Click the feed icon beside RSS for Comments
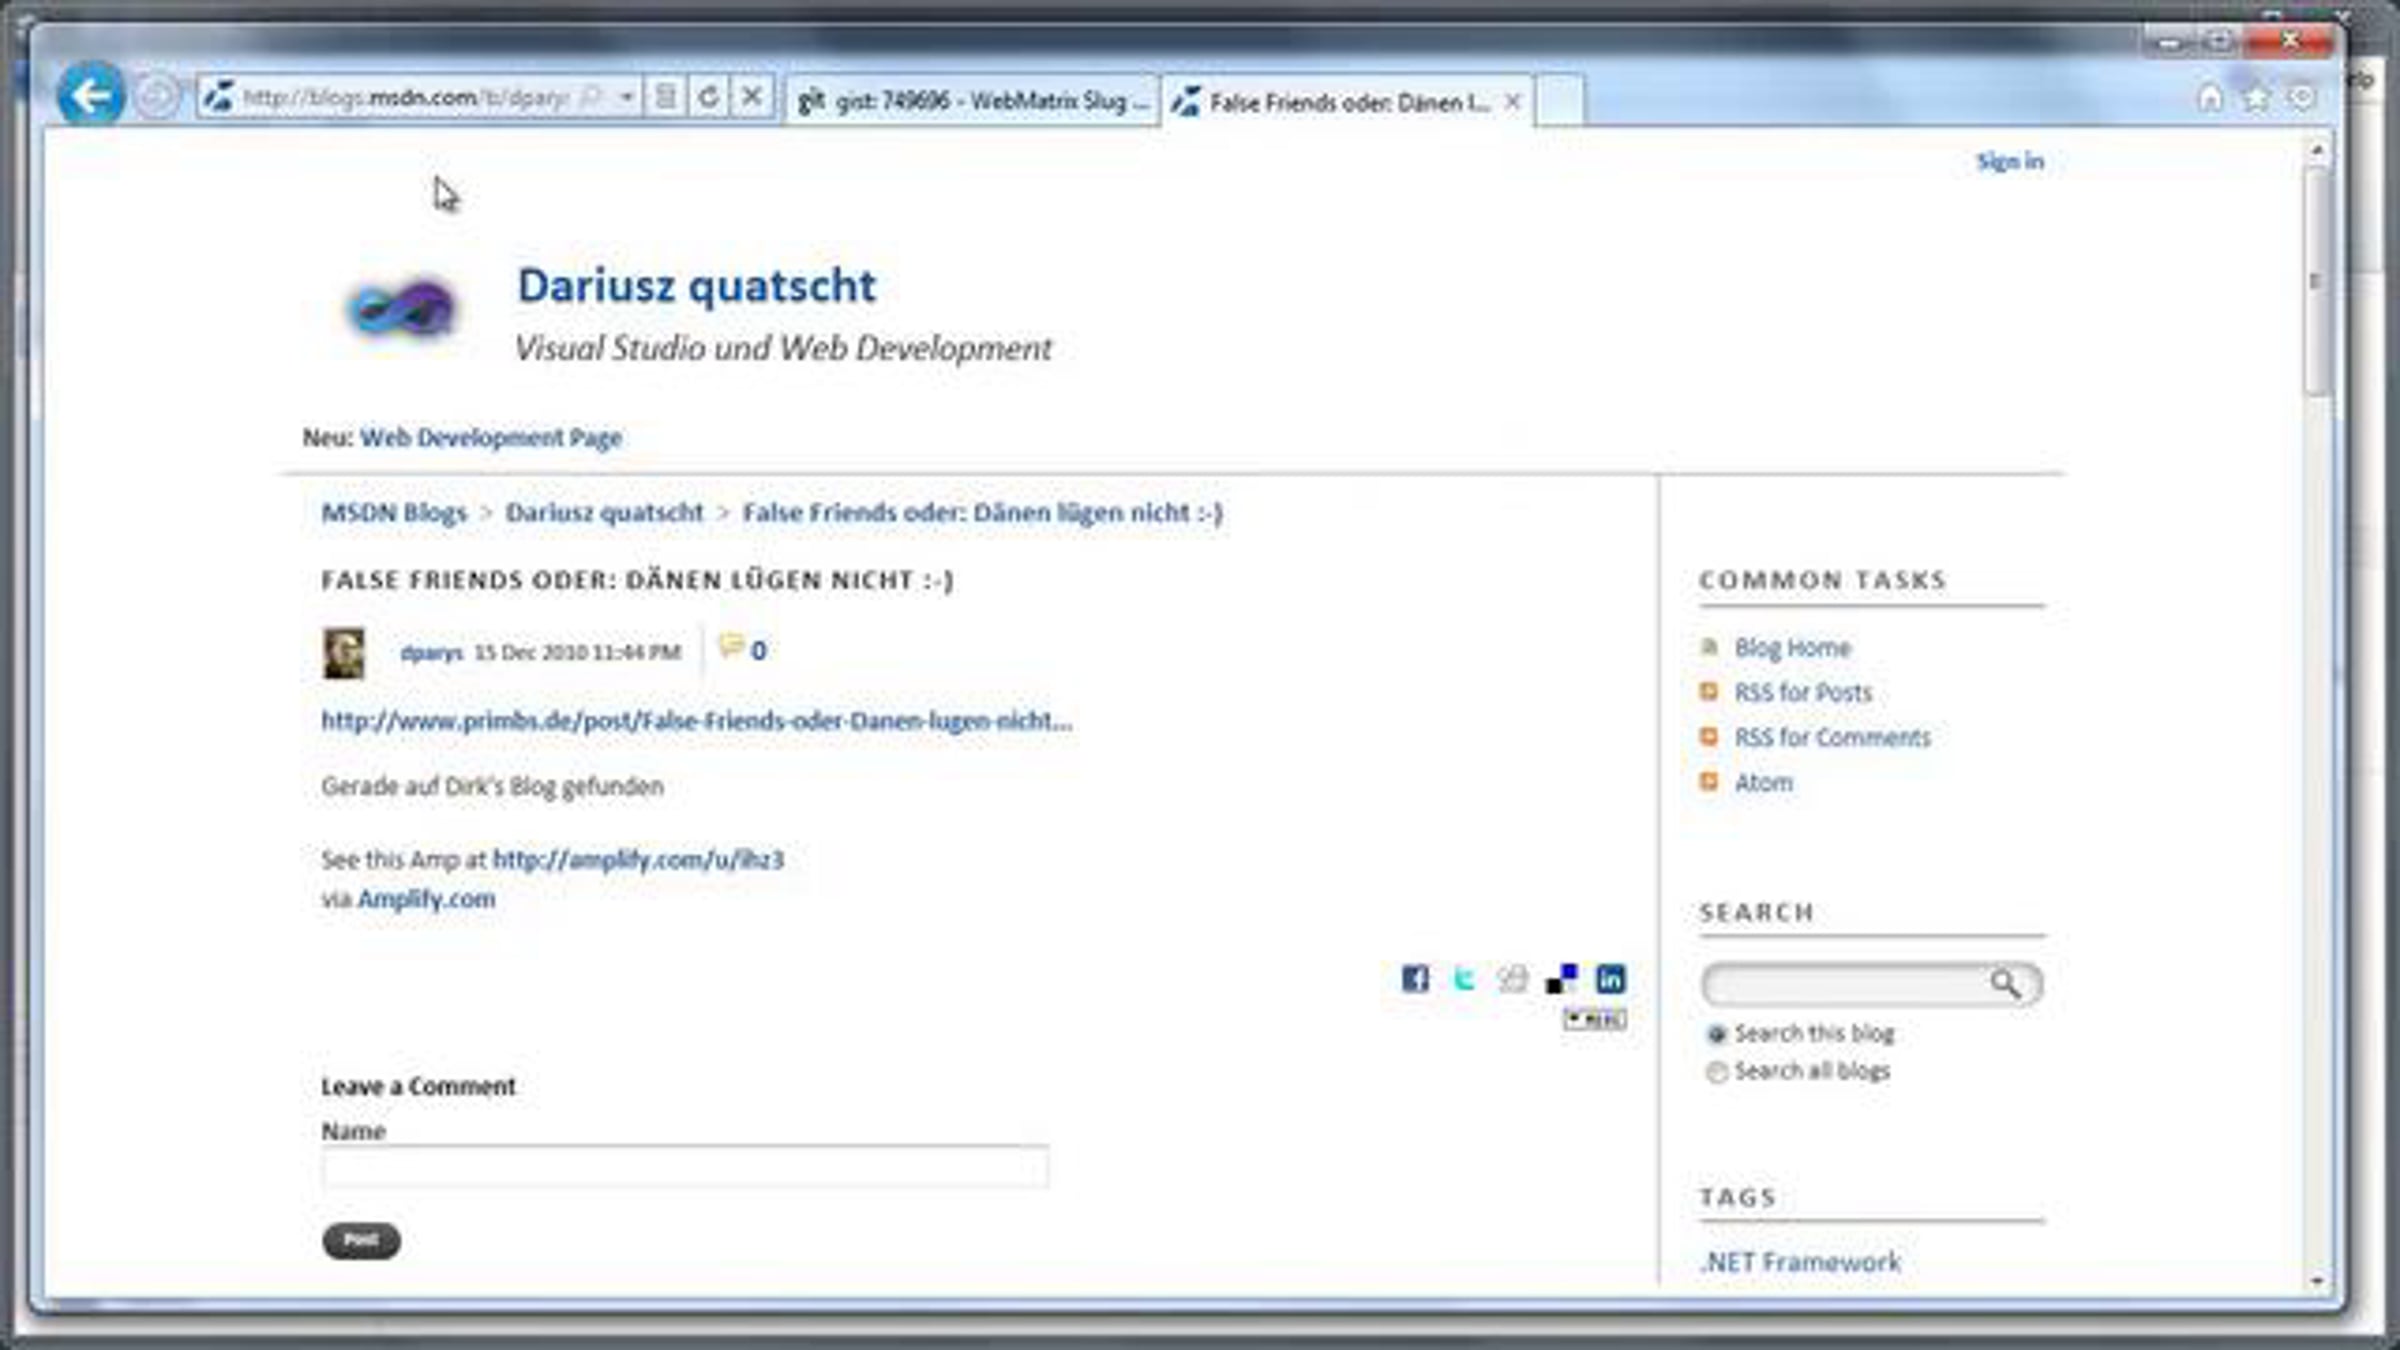Screen dimensions: 2400x1350 [1709, 736]
